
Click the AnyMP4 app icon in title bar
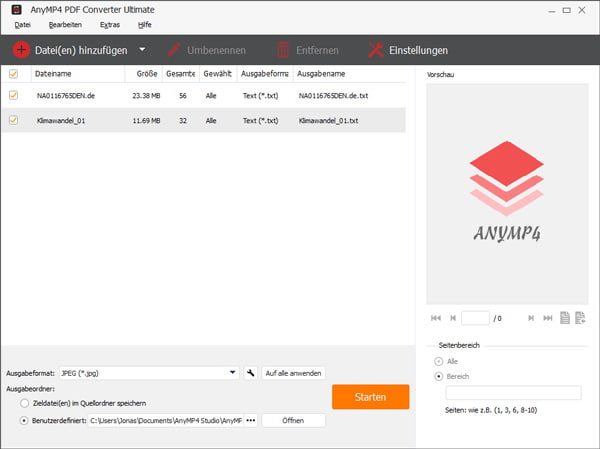coord(16,10)
